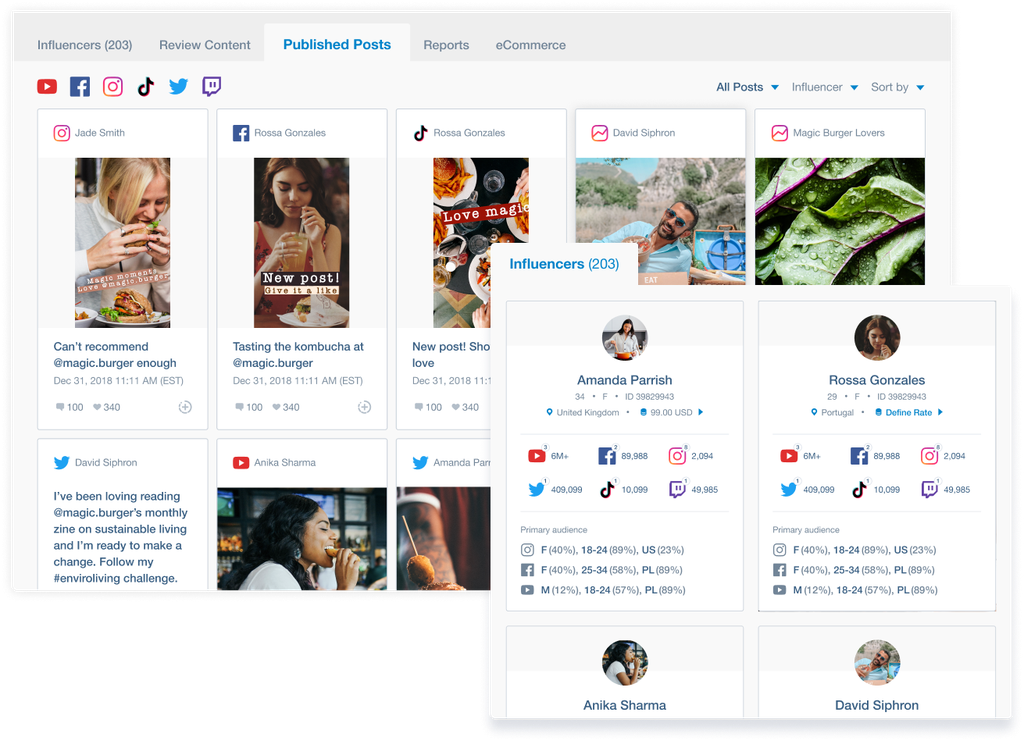Select Amanda Parrish's YouTube 6M+ stat

pyautogui.click(x=550, y=456)
